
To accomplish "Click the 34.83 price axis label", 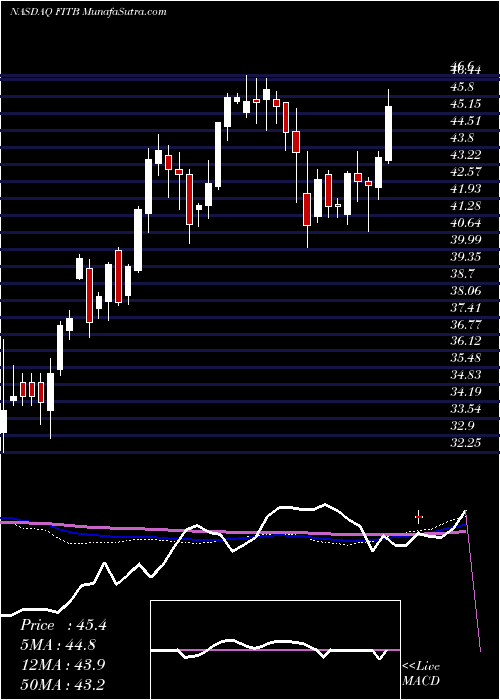I will tap(466, 375).
